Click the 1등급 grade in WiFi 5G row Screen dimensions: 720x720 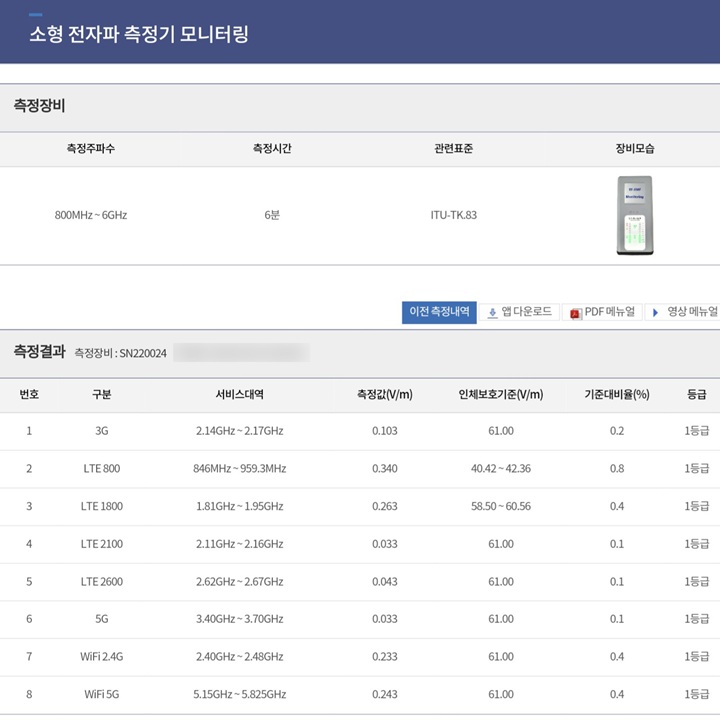tap(697, 694)
